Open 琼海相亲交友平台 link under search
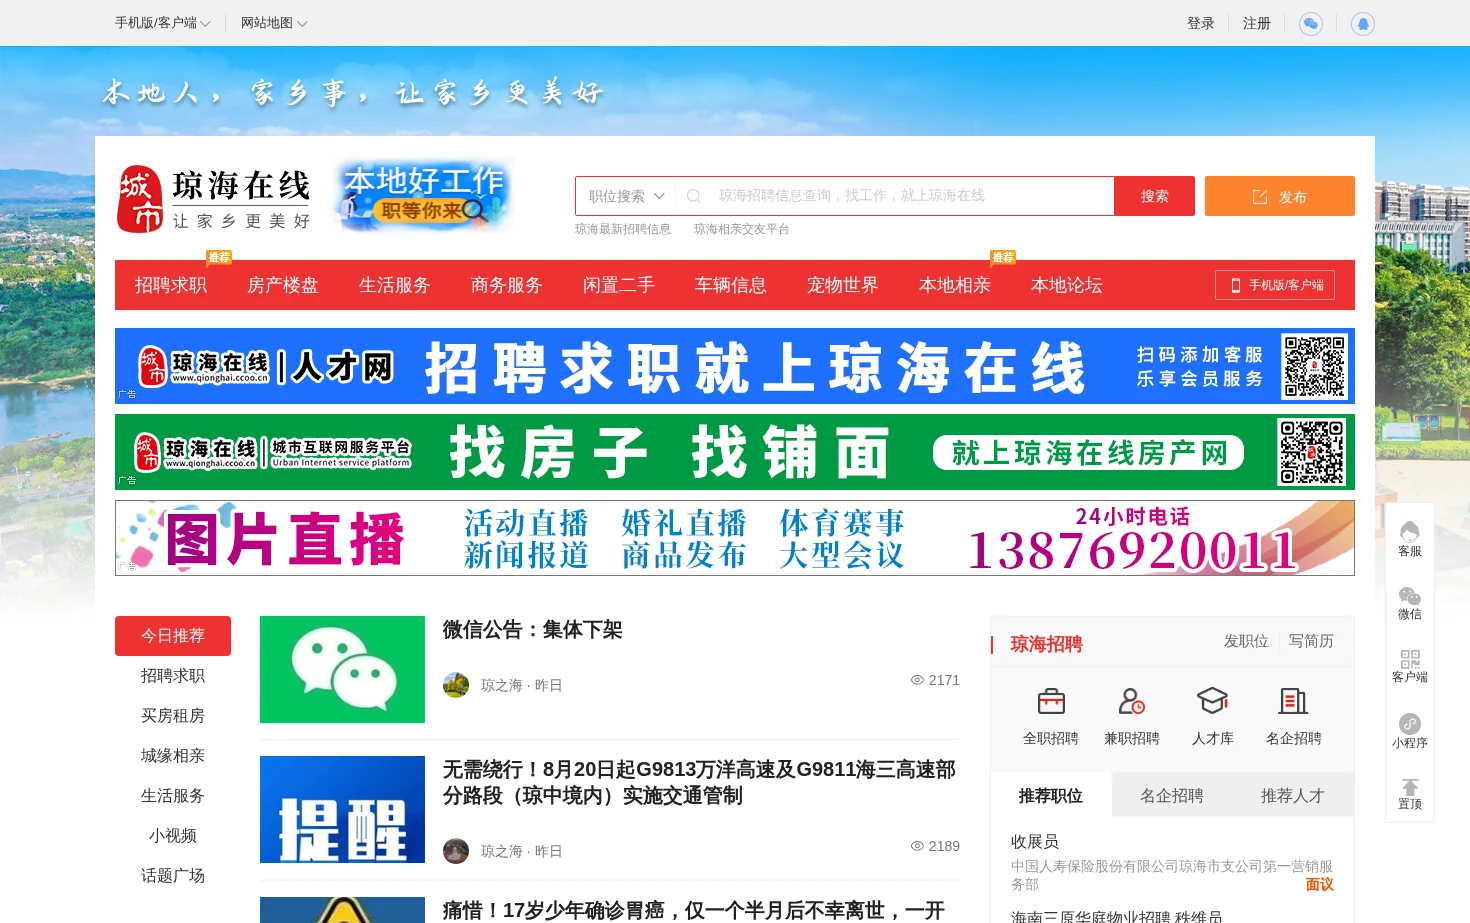 [742, 229]
